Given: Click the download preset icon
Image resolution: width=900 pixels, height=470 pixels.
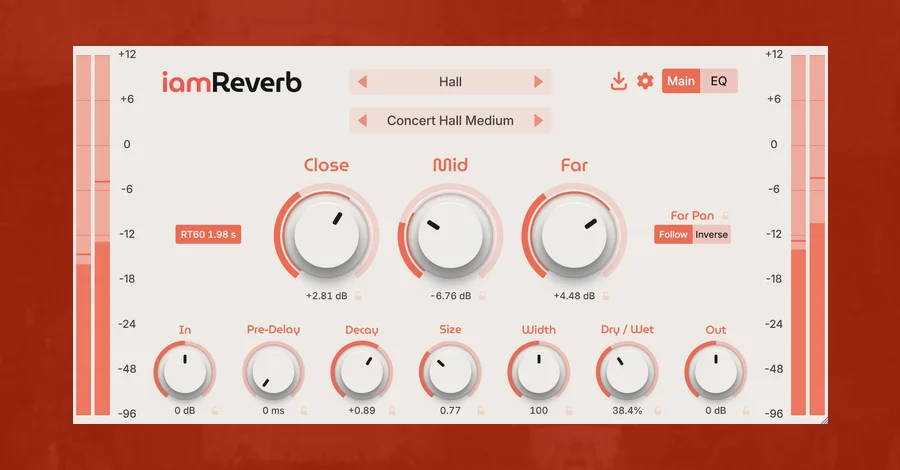Looking at the screenshot, I should point(618,81).
